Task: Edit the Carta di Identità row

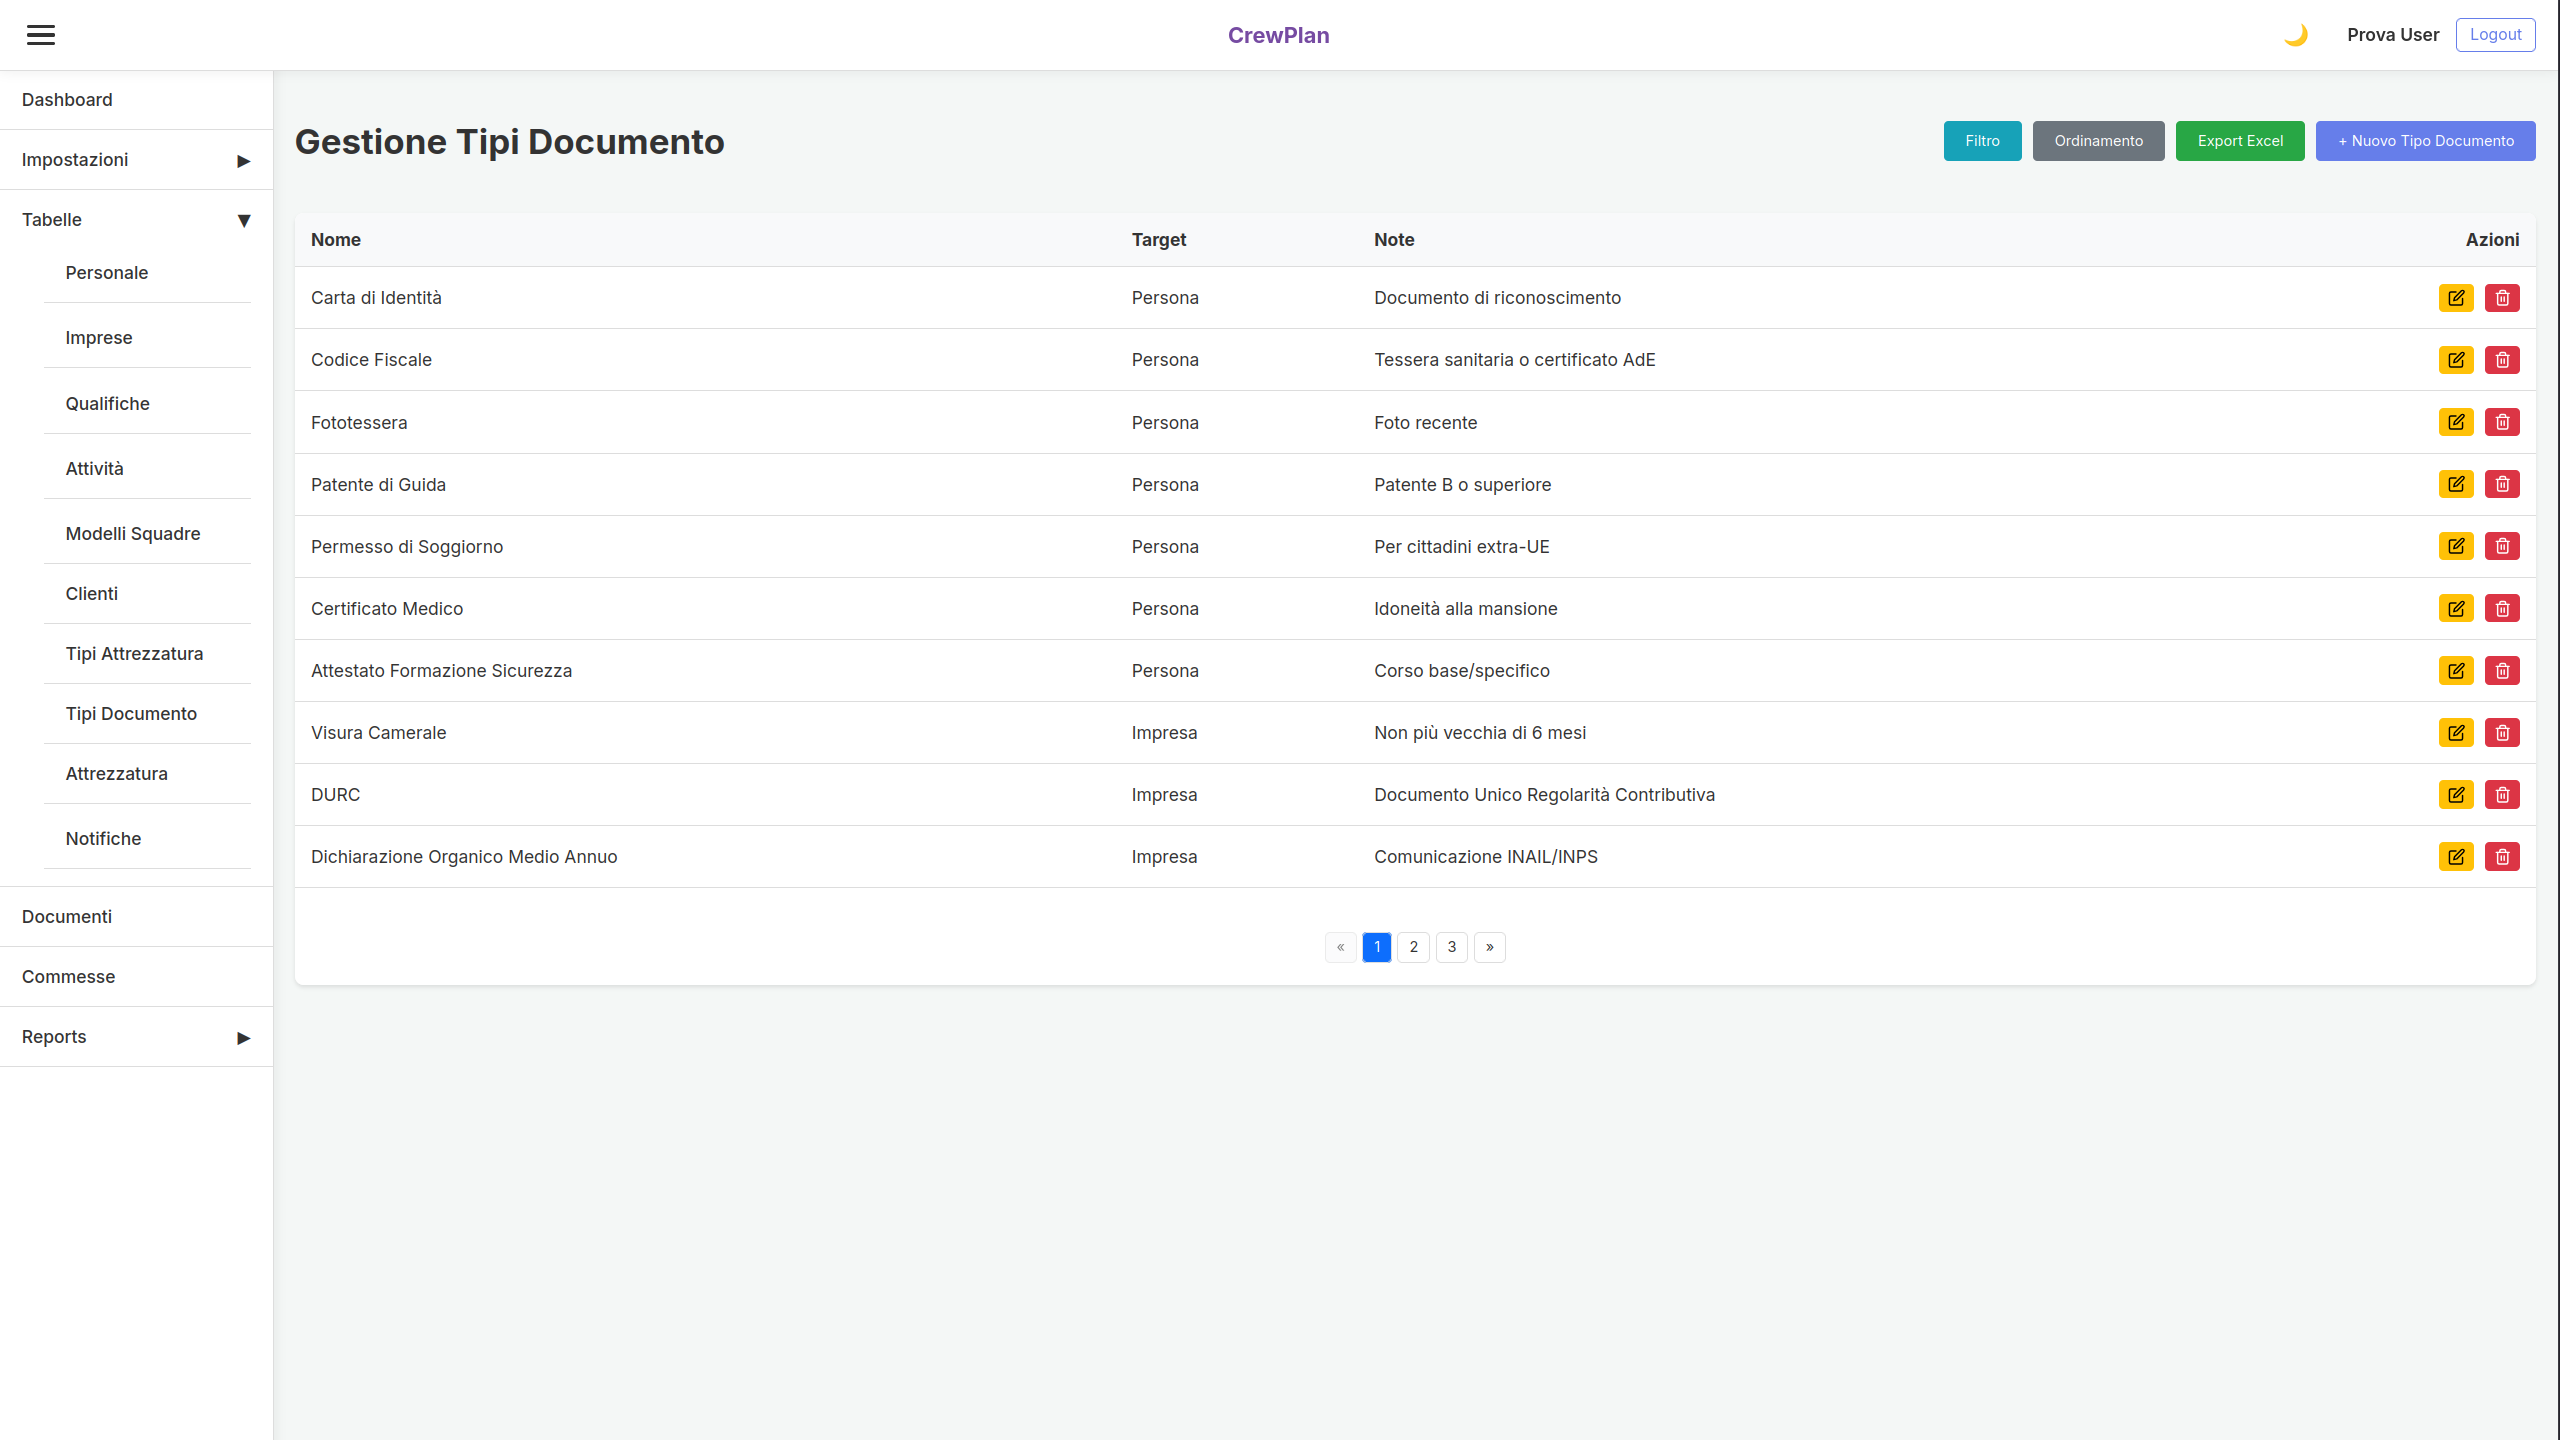Action: [2456, 298]
